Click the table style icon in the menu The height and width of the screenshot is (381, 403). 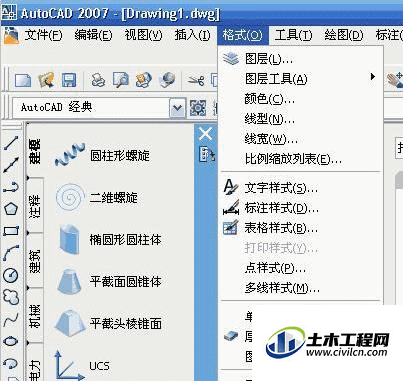pyautogui.click(x=231, y=228)
